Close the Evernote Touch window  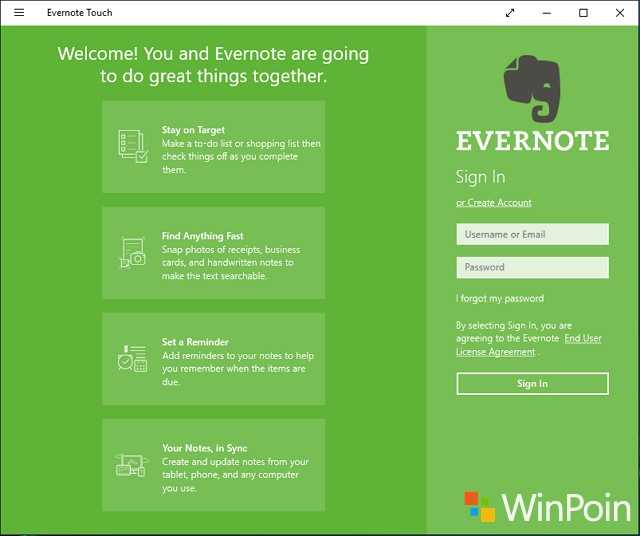click(x=620, y=13)
